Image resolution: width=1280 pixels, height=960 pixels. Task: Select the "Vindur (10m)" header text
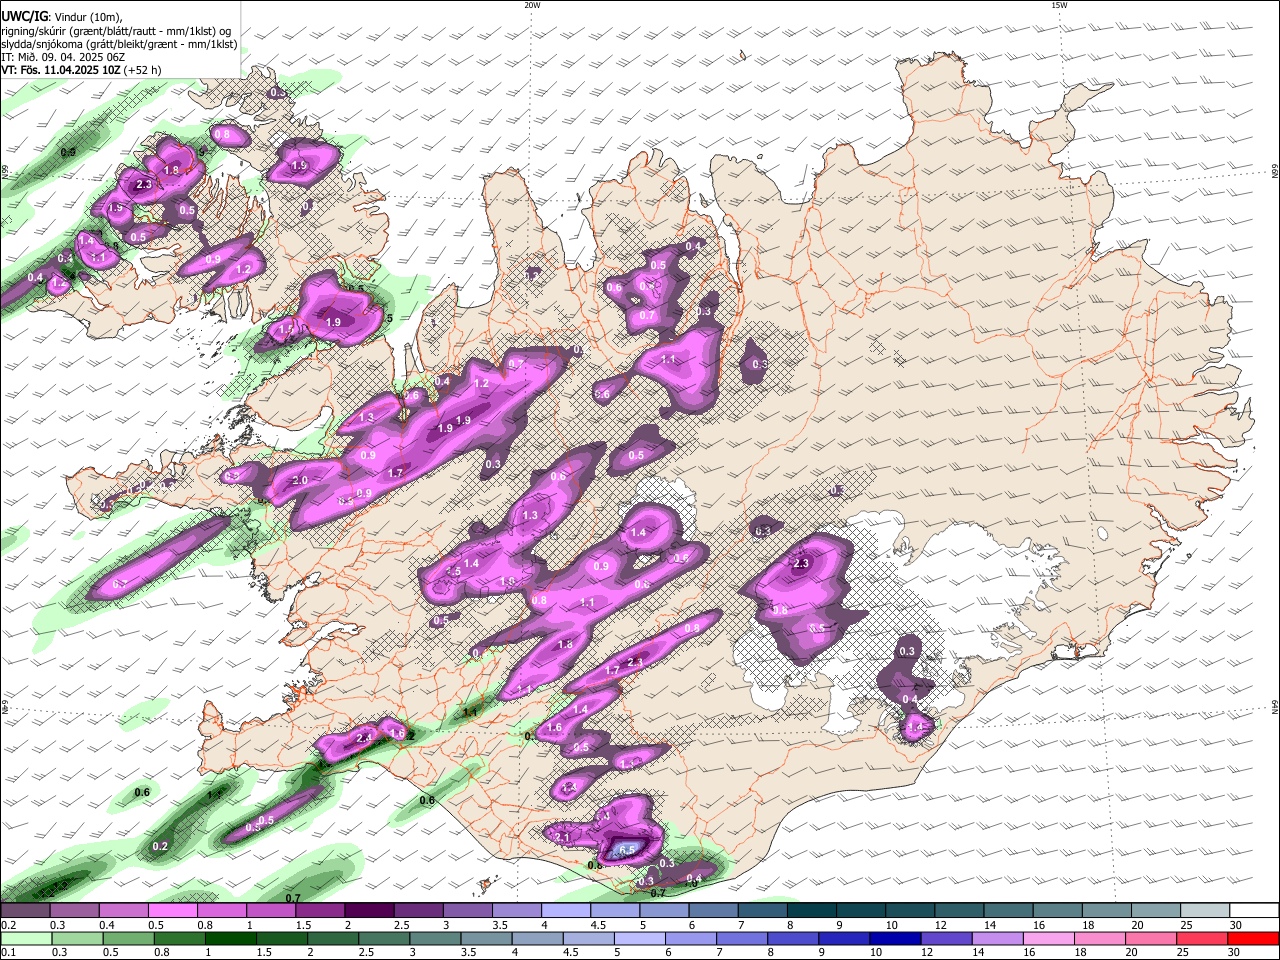87,16
